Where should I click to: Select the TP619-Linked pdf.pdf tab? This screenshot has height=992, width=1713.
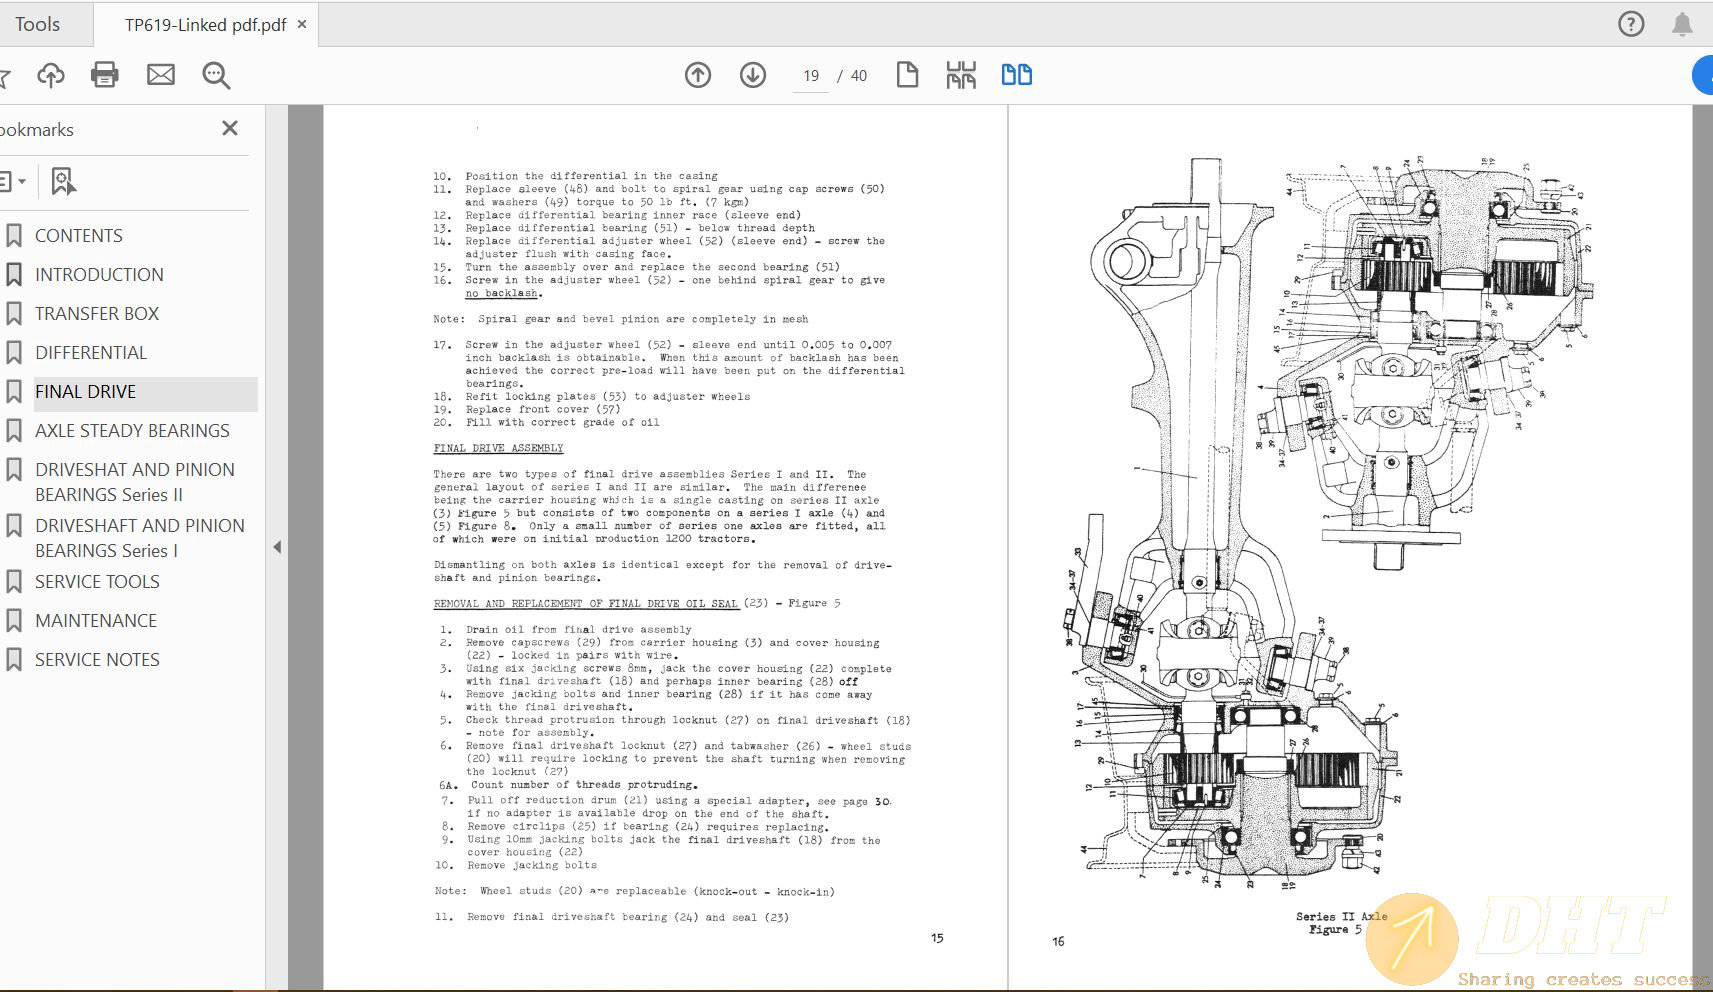(x=205, y=25)
